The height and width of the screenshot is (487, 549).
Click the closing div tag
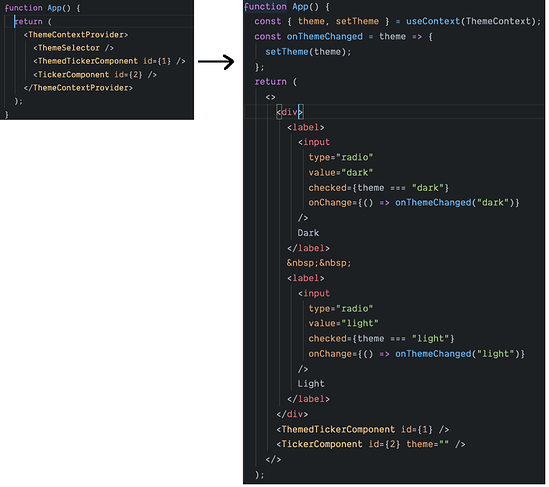292,414
